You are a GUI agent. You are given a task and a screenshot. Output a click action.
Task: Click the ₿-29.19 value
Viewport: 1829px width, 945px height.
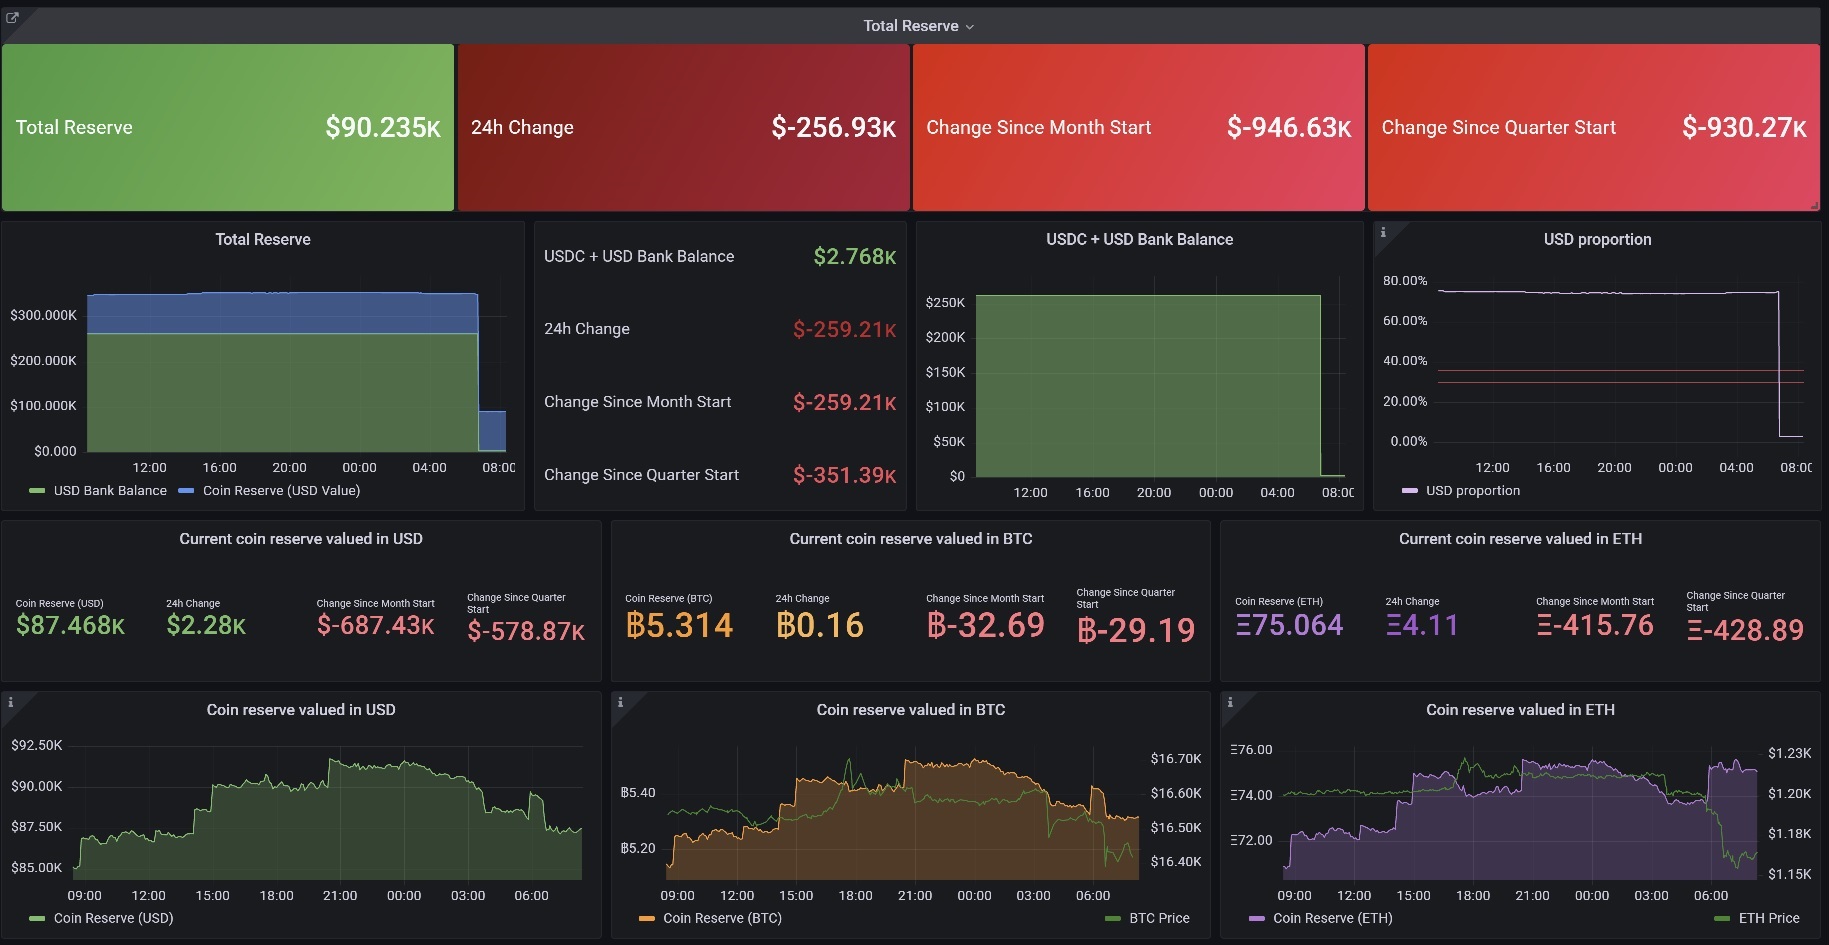[1136, 630]
